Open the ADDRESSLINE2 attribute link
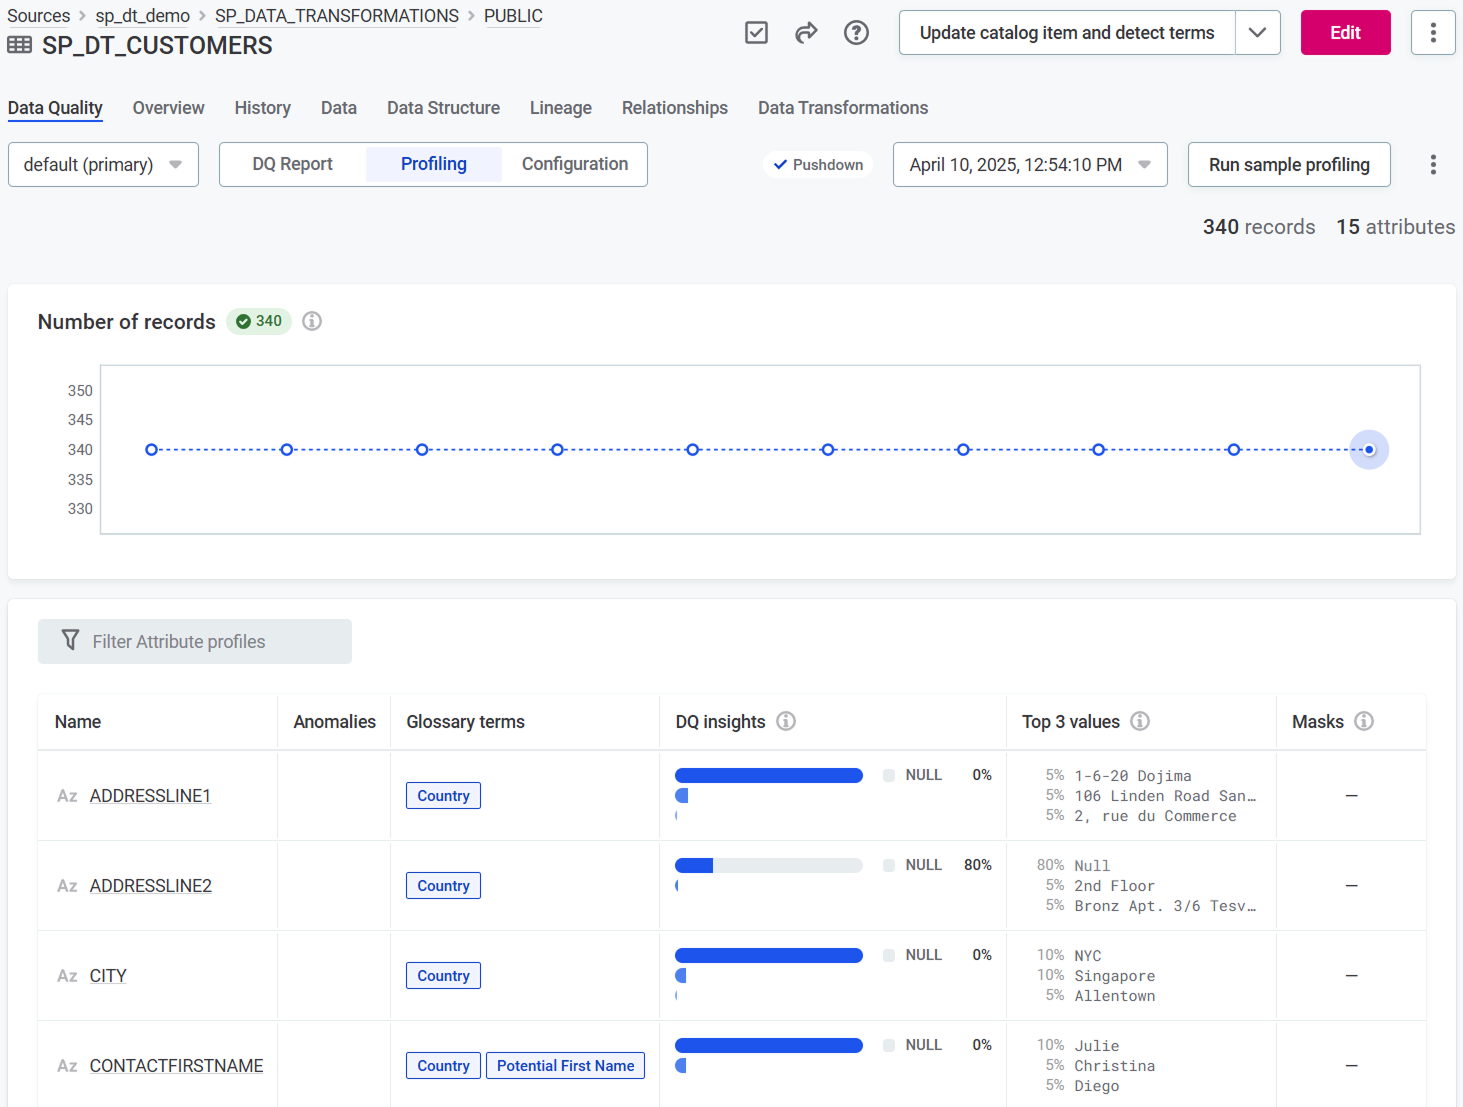Viewport: 1463px width, 1107px height. pos(150,885)
